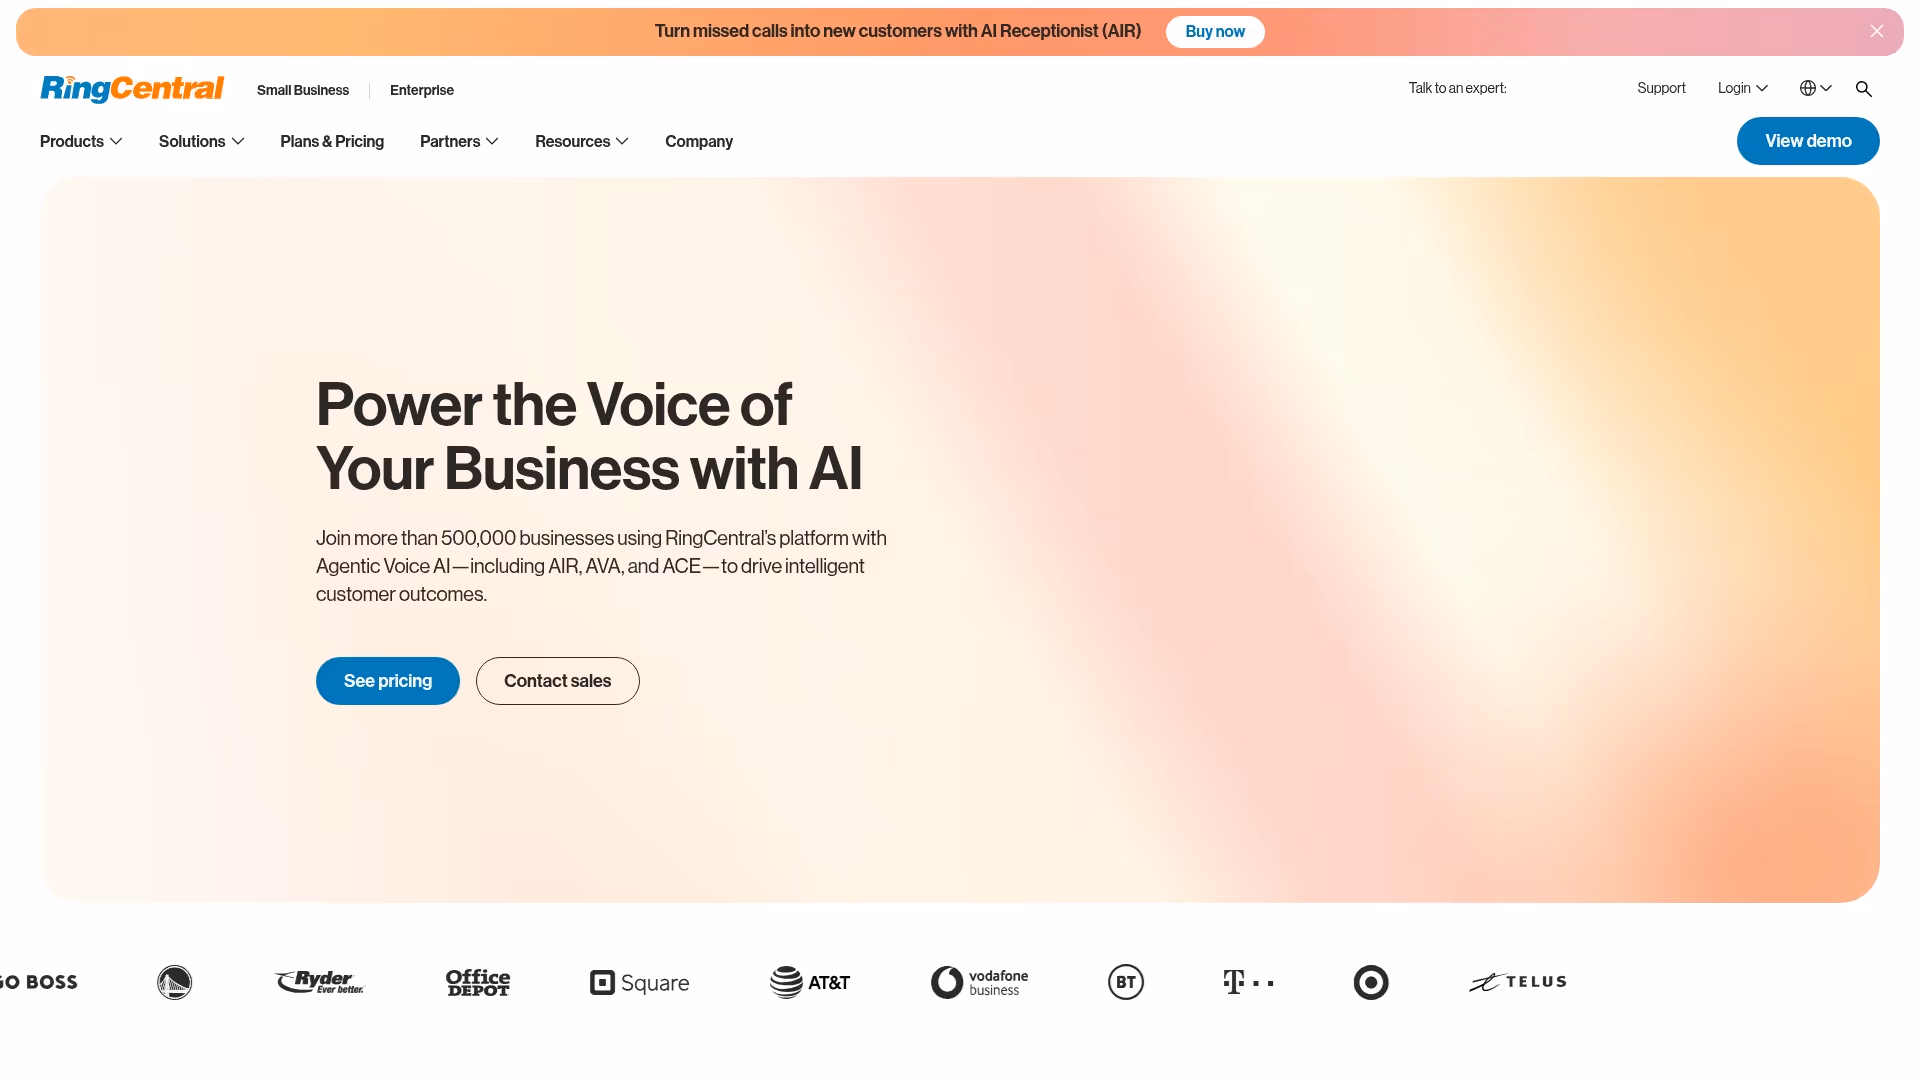Dismiss the AI Receptionist promo banner

1877,31
